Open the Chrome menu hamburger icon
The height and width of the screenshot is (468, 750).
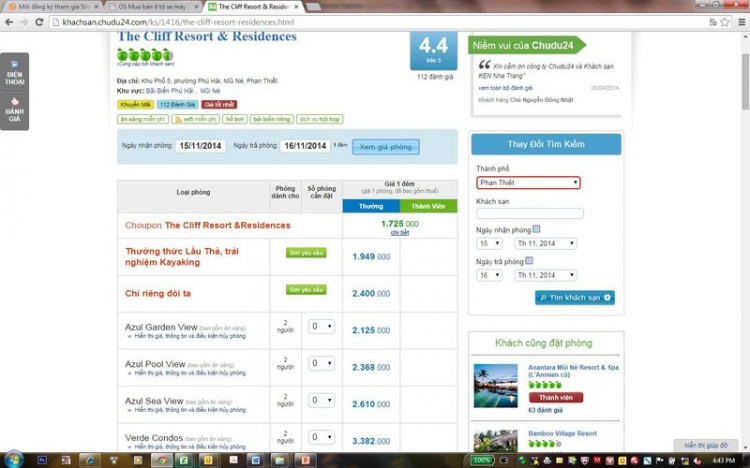click(x=741, y=22)
